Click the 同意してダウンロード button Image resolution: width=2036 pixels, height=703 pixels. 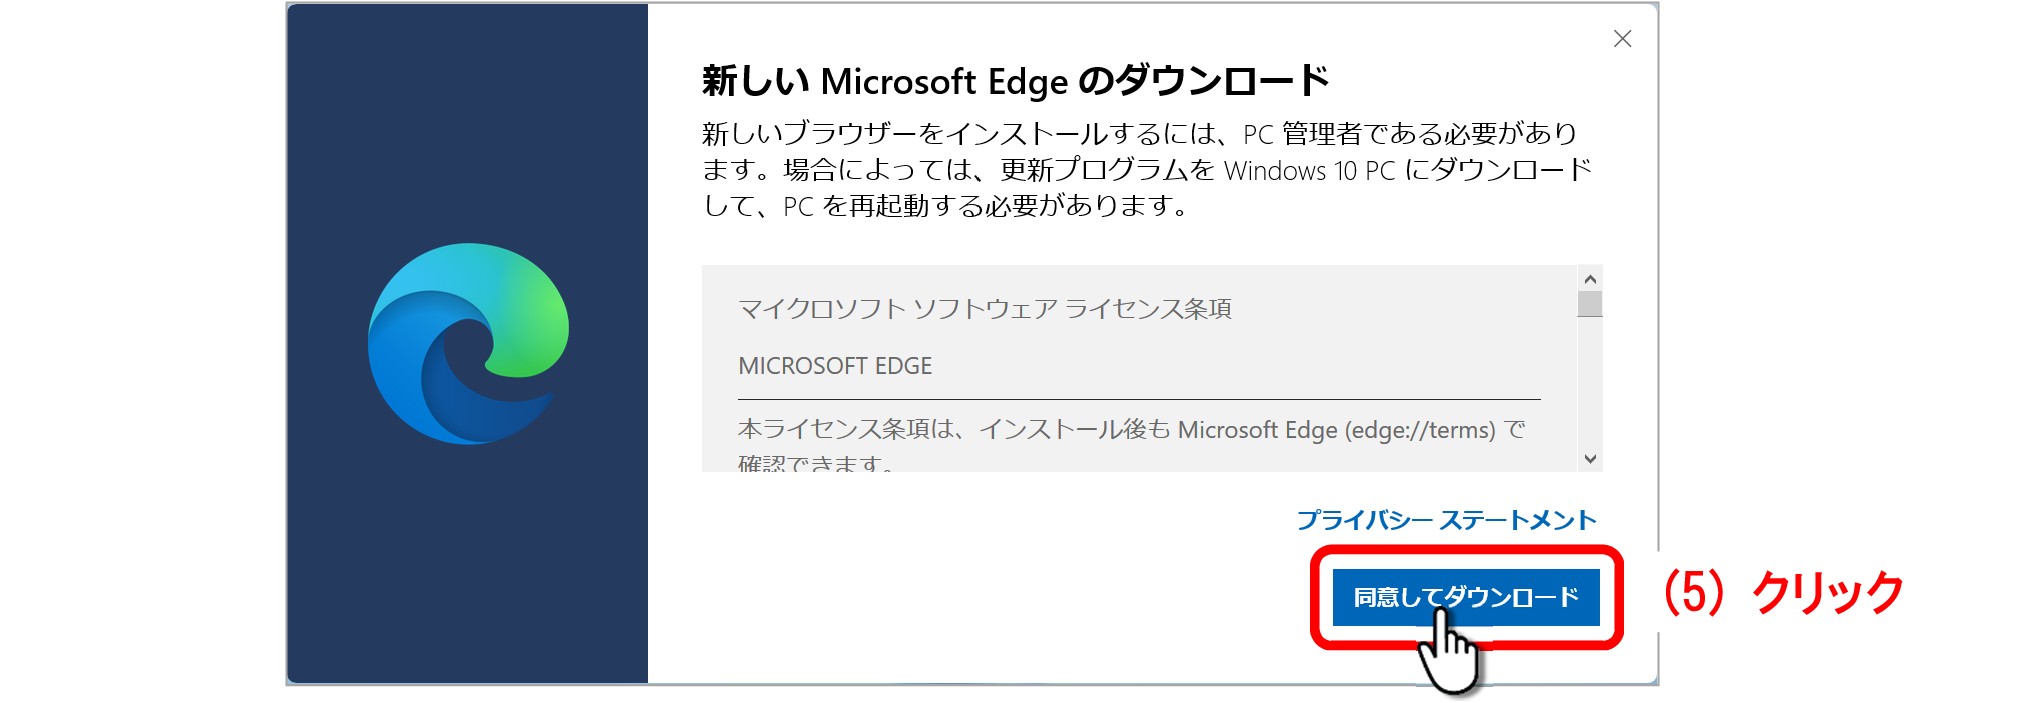point(1466,597)
